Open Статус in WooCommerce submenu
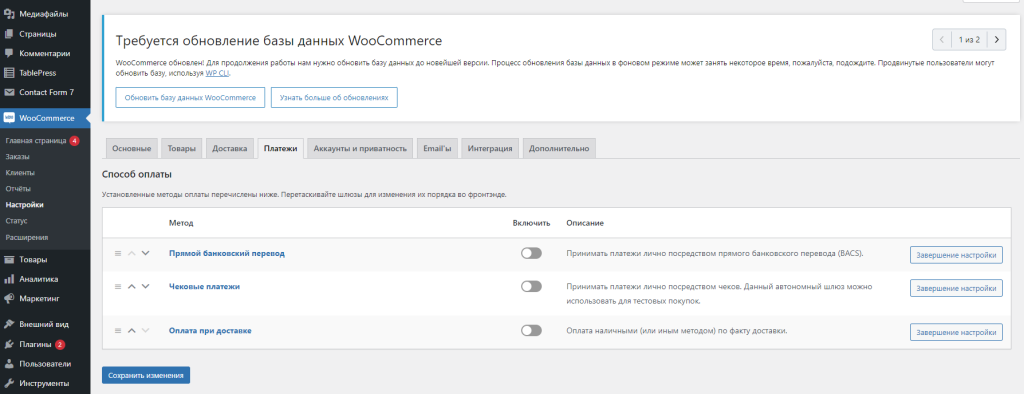The image size is (1024, 394). tap(16, 221)
